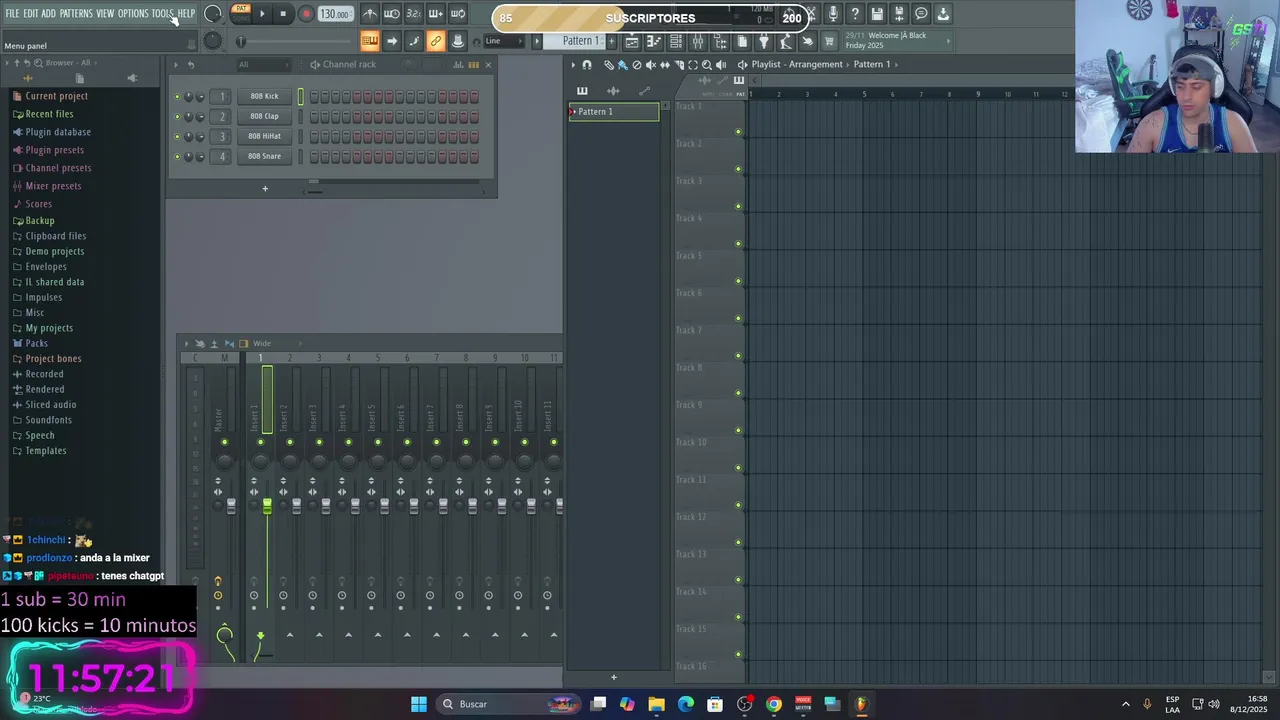Open the OPTIONS menu
Image resolution: width=1280 pixels, height=720 pixels.
pos(133,14)
